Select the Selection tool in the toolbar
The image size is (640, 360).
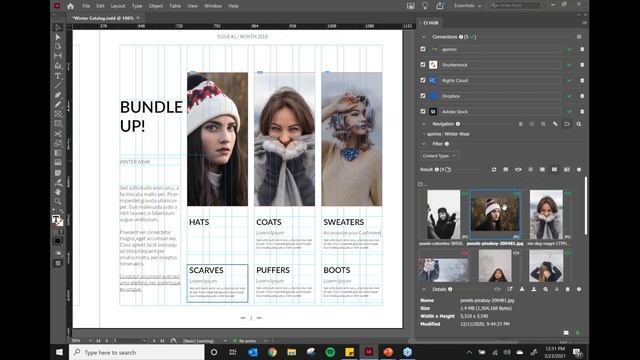(58, 27)
